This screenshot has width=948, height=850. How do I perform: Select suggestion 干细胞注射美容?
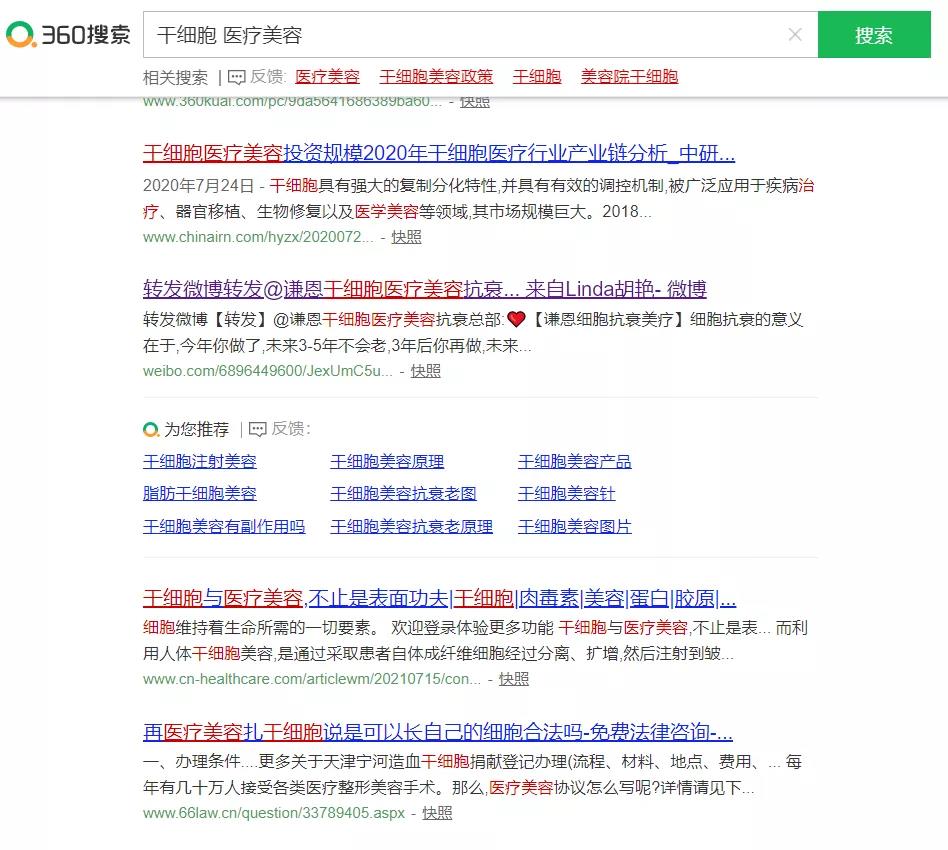(x=200, y=462)
